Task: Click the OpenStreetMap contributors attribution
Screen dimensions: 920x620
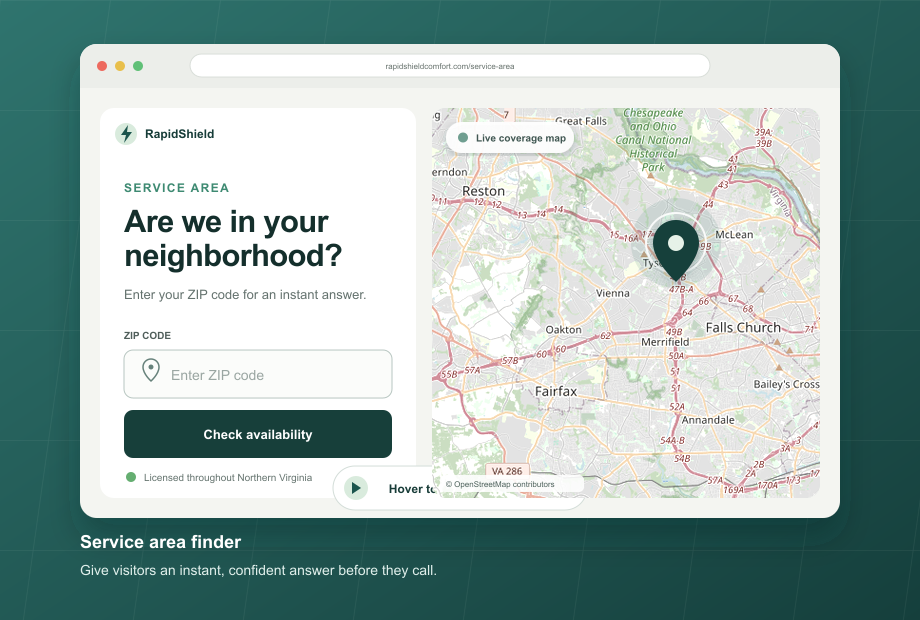Action: 500,485
